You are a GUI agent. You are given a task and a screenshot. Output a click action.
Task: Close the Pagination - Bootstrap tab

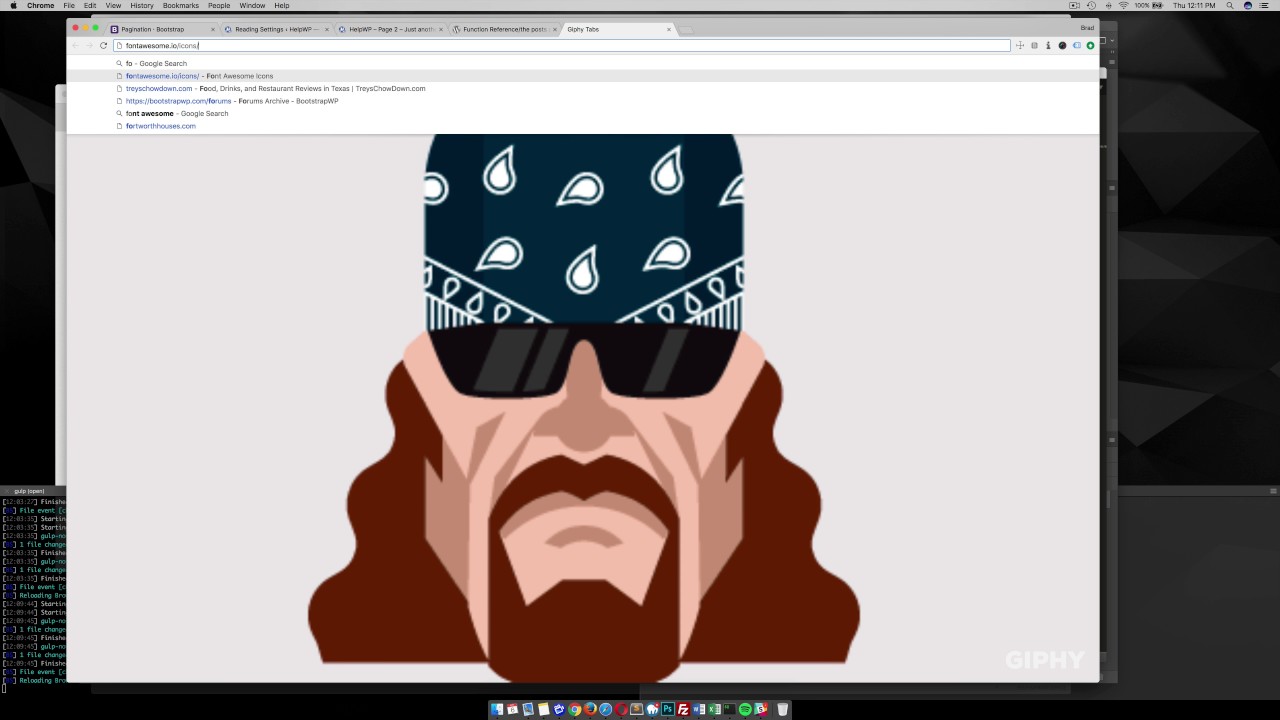[x=213, y=29]
